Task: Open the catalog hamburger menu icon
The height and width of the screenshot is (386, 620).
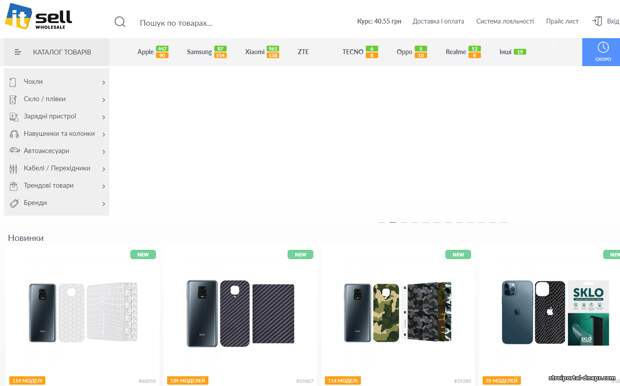Action: (x=17, y=52)
